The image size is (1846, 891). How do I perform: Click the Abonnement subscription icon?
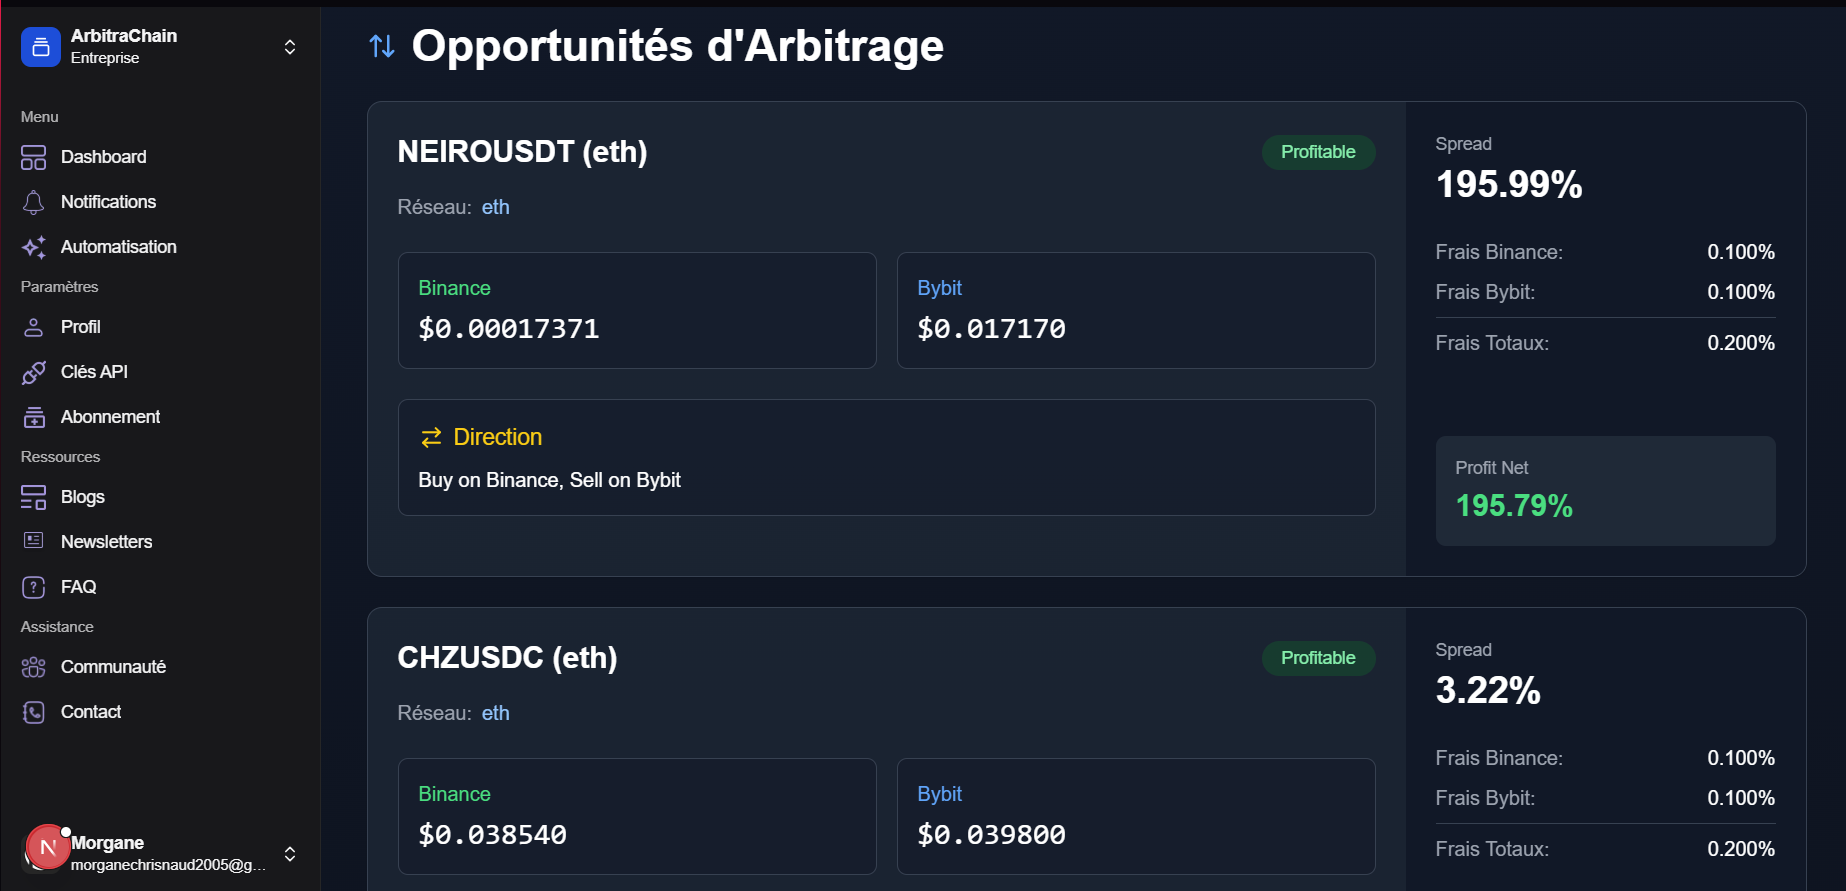click(33, 416)
